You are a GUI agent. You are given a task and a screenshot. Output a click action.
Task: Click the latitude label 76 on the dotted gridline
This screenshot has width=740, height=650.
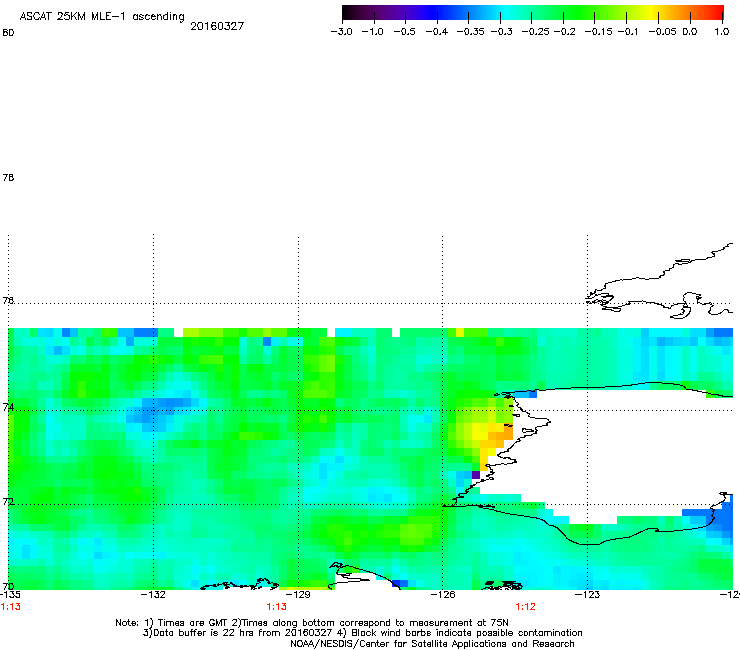[x=8, y=301]
